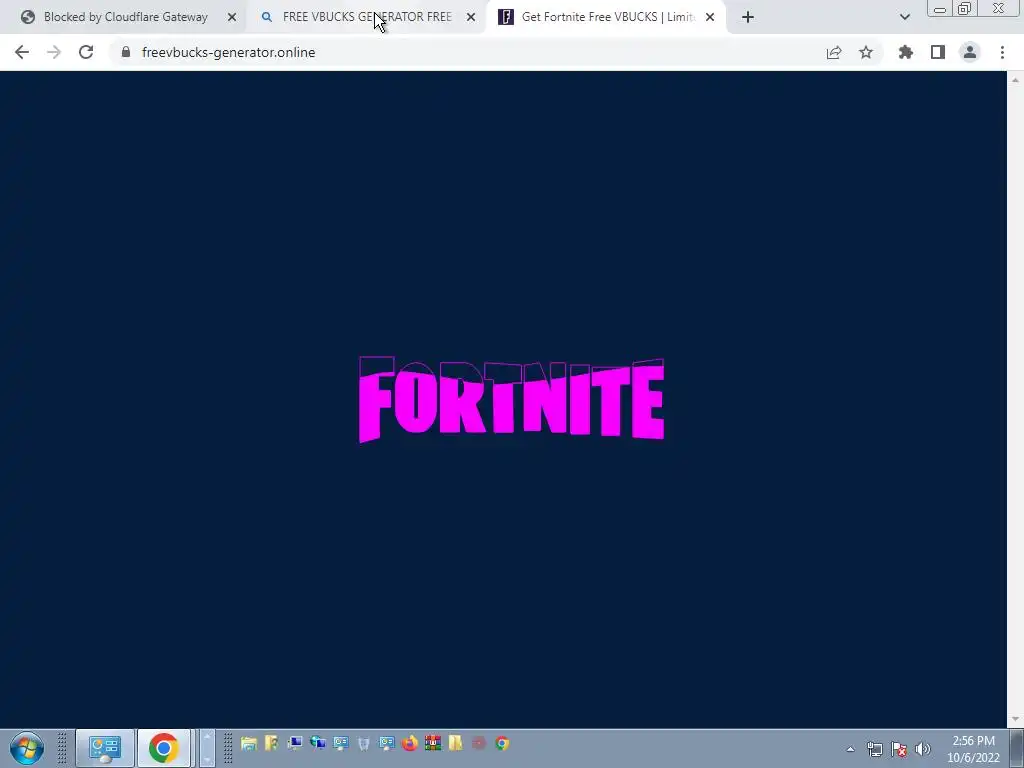Click the forward navigation arrow
1024x768 pixels.
click(x=54, y=52)
